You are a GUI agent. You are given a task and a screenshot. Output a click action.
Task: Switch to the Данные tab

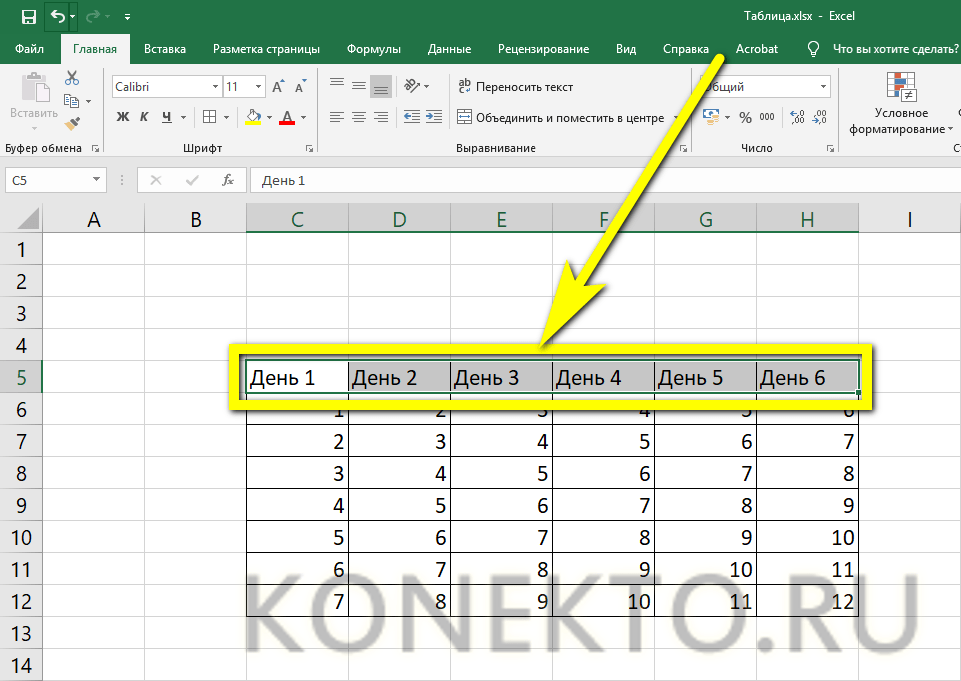click(449, 49)
